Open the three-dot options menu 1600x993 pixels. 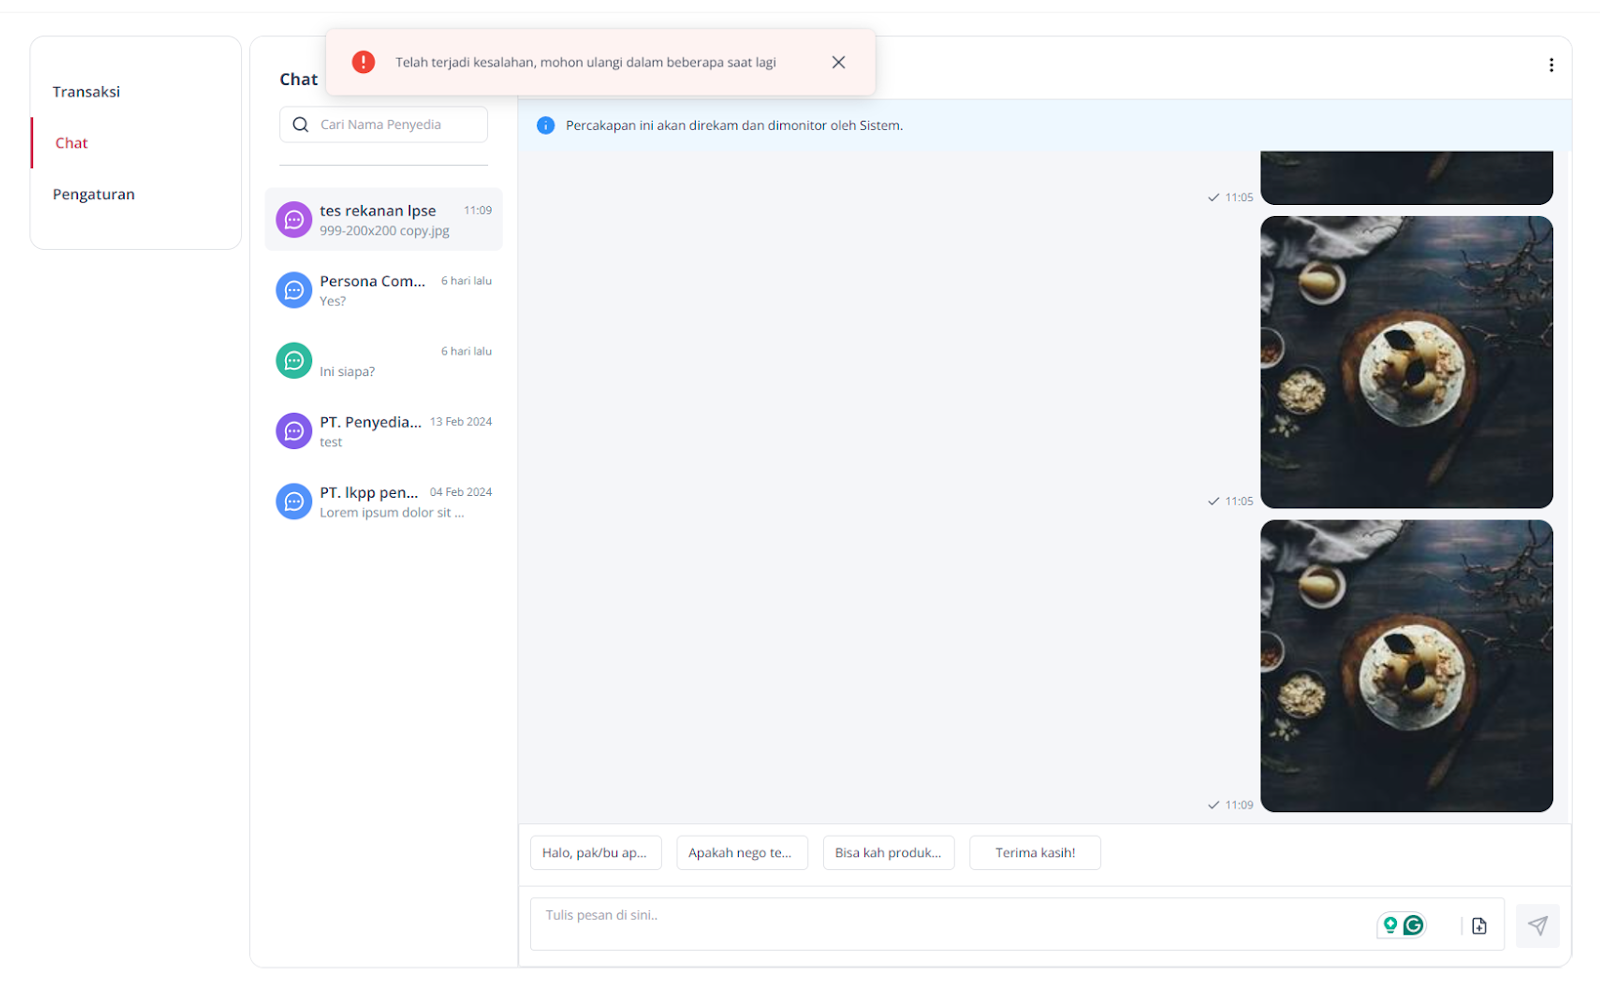coord(1550,65)
